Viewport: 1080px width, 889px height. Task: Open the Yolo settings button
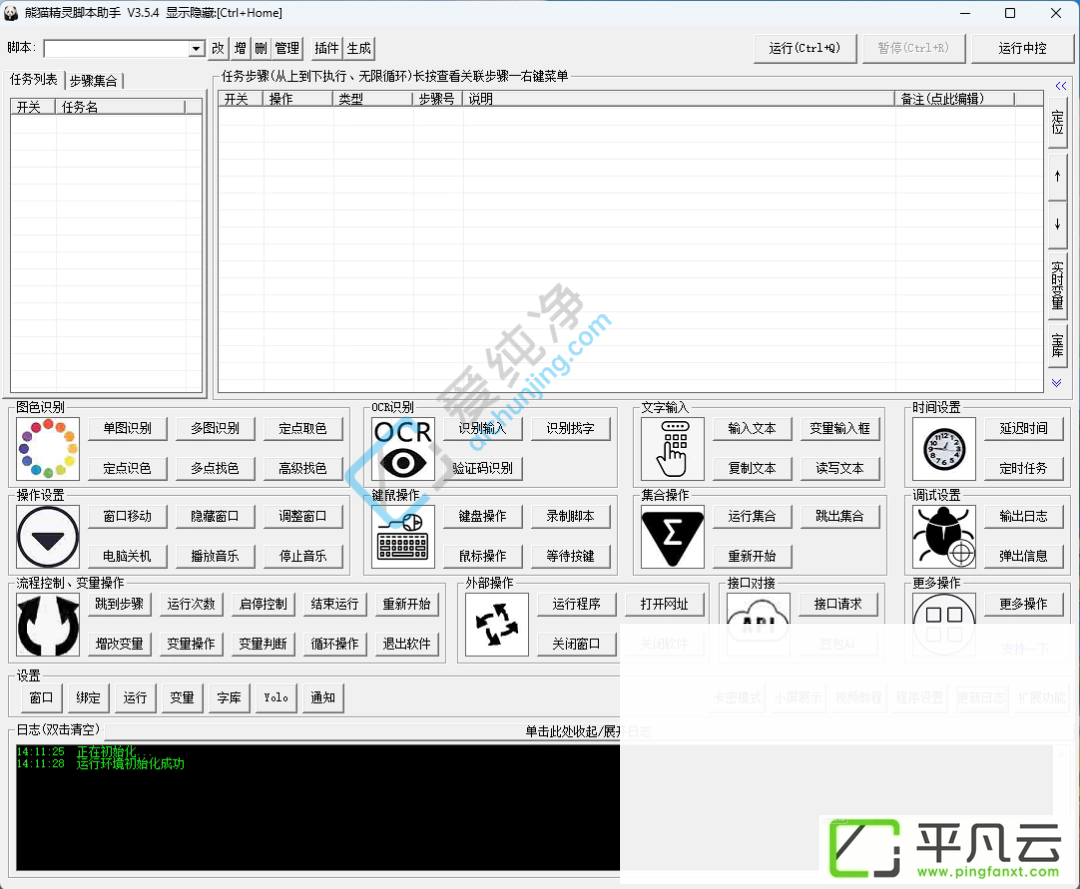[276, 698]
